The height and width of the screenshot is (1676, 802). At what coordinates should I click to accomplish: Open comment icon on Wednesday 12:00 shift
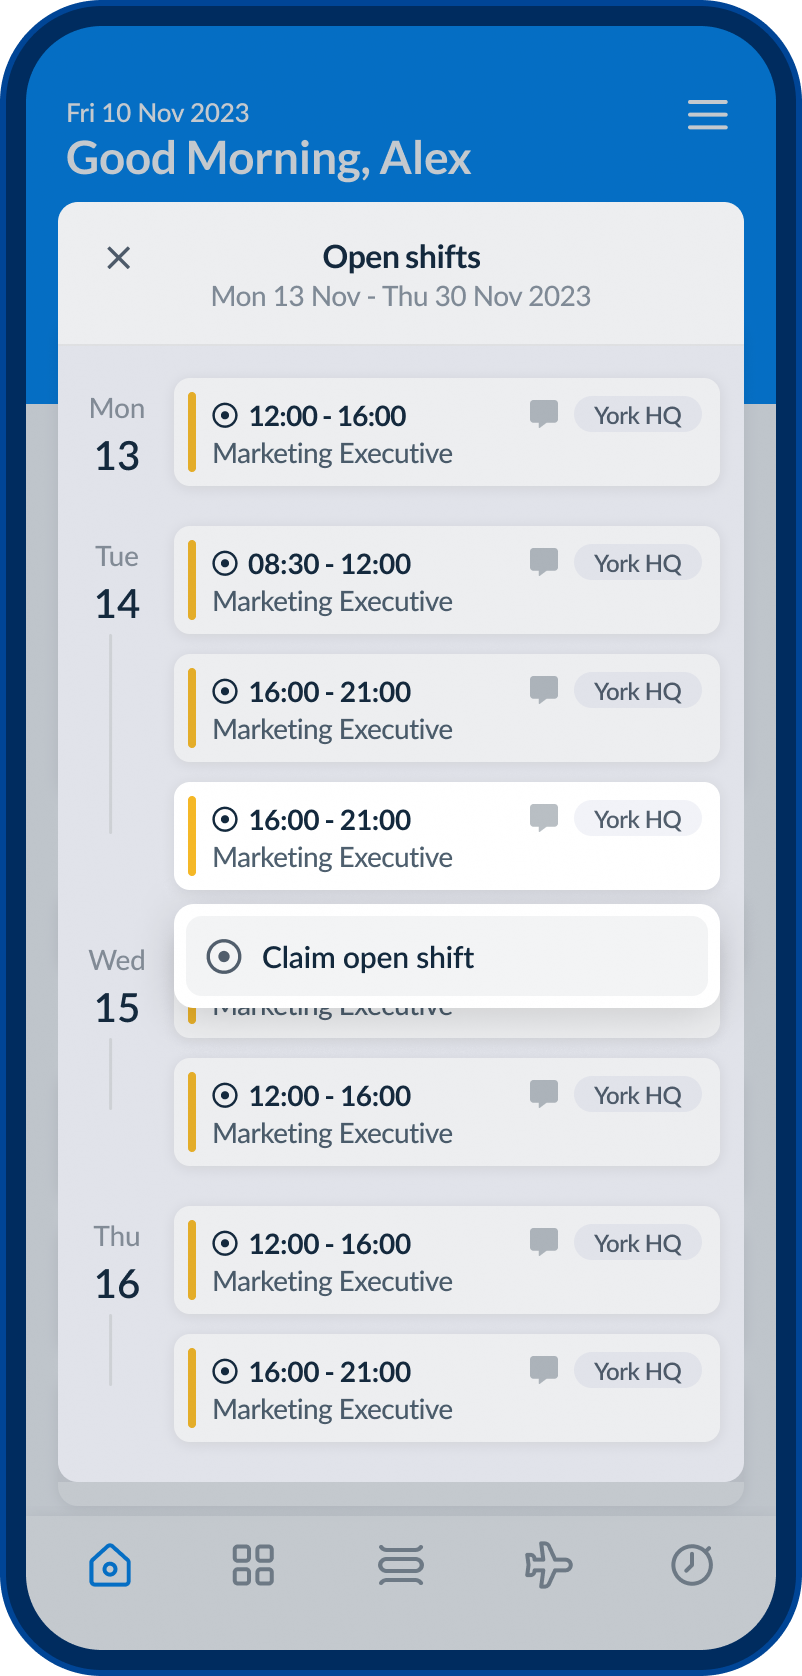(543, 1094)
